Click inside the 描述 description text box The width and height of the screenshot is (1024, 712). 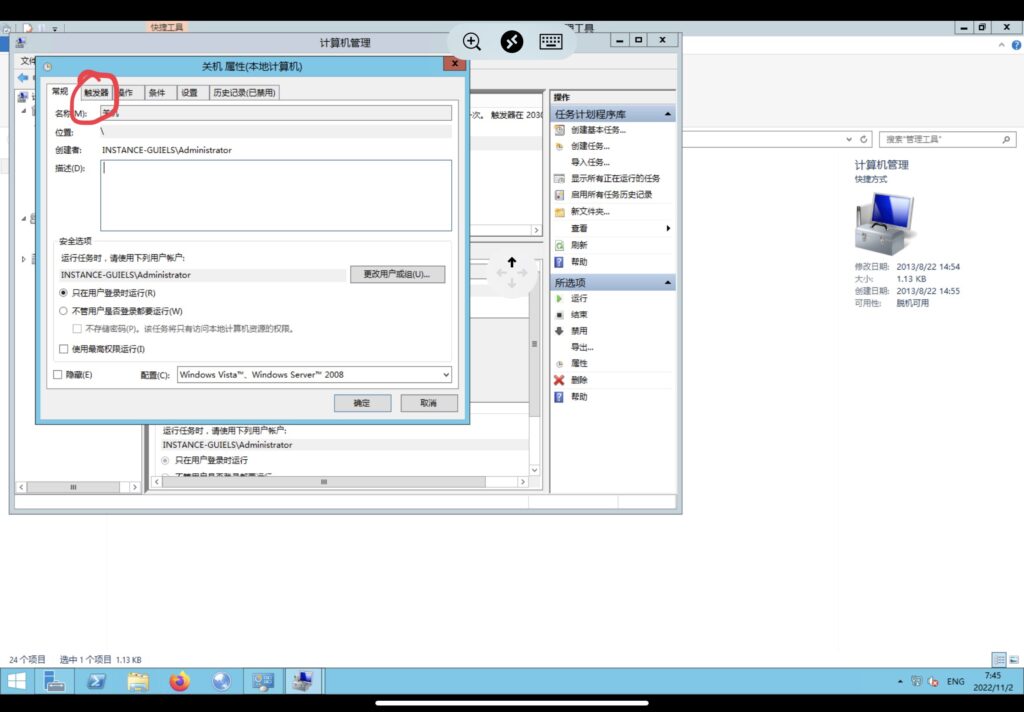point(275,195)
